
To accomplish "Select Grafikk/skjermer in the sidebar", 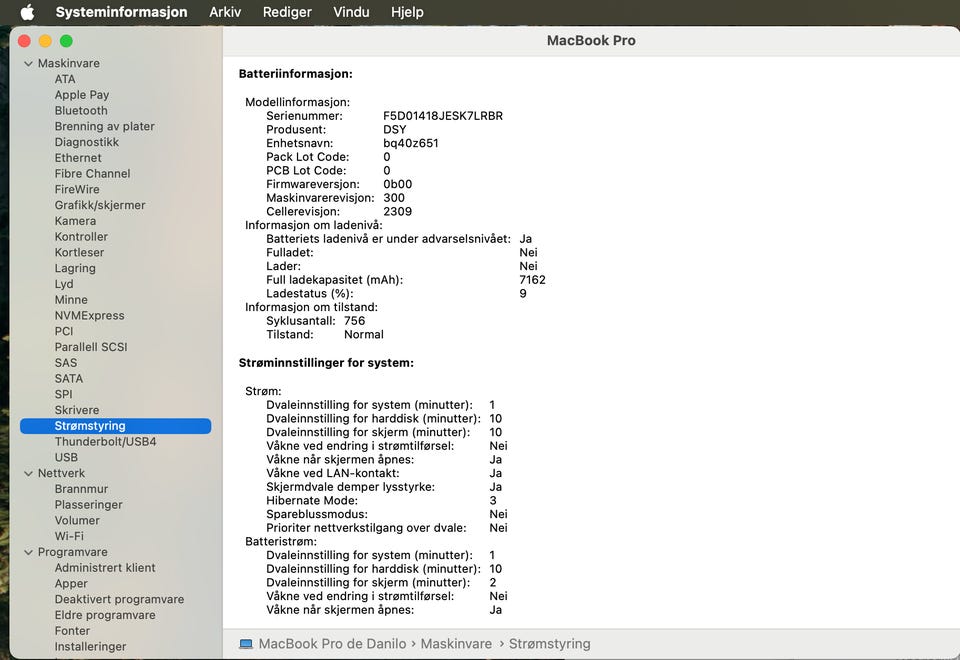I will pyautogui.click(x=100, y=205).
